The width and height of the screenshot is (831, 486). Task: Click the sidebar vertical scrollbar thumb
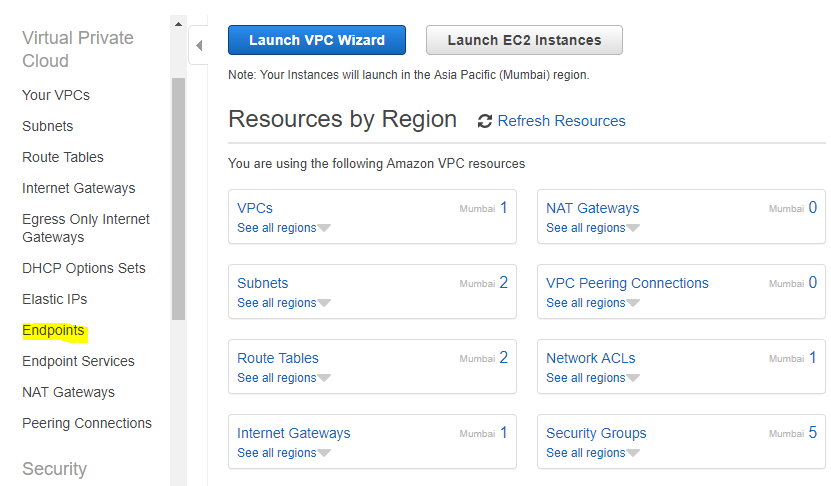(x=178, y=199)
